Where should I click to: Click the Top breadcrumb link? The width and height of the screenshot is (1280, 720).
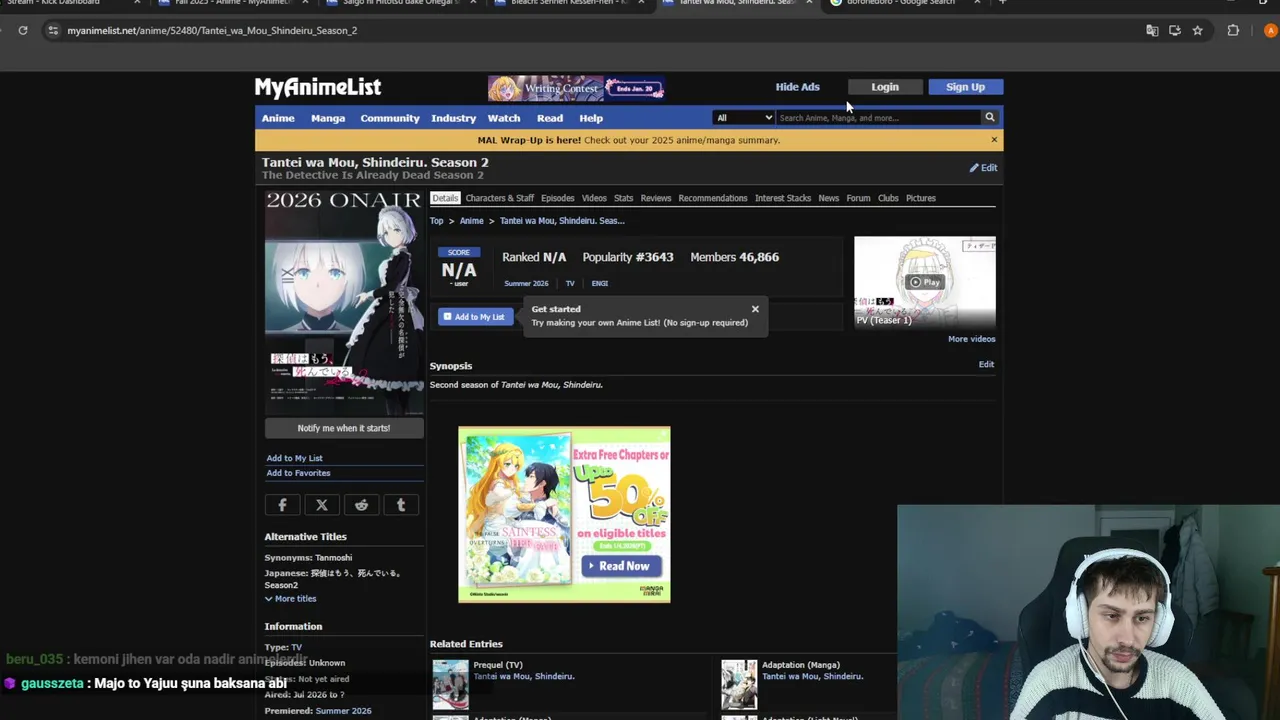[x=437, y=221]
